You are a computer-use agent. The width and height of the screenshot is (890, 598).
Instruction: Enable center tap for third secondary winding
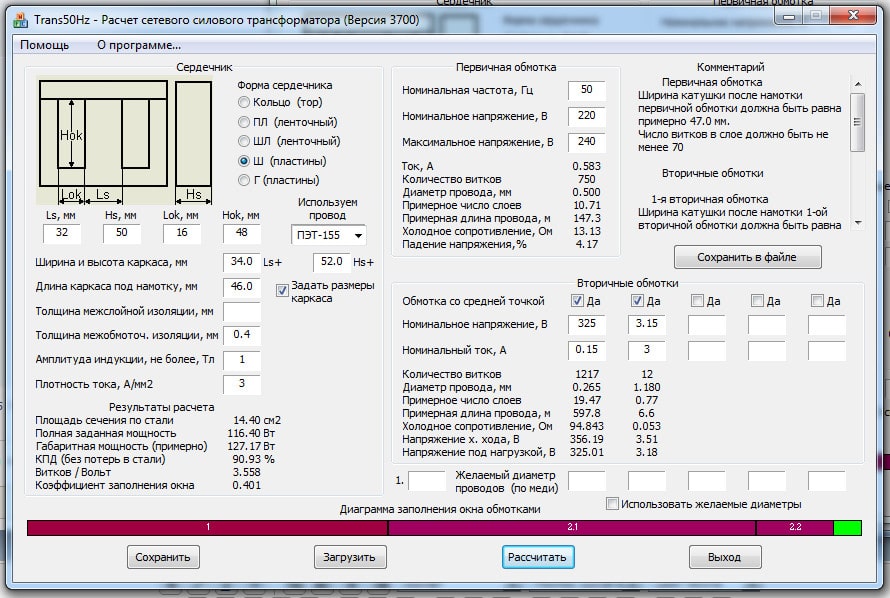point(697,301)
